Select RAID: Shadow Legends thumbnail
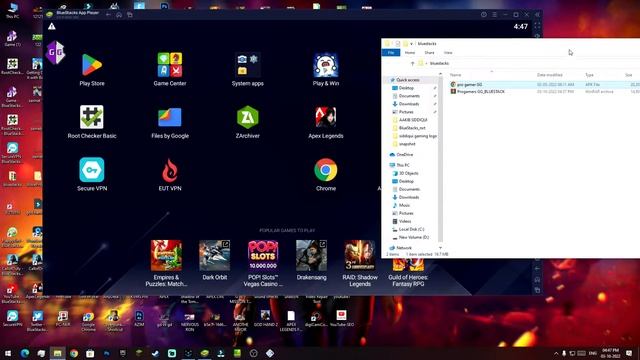 pos(360,256)
